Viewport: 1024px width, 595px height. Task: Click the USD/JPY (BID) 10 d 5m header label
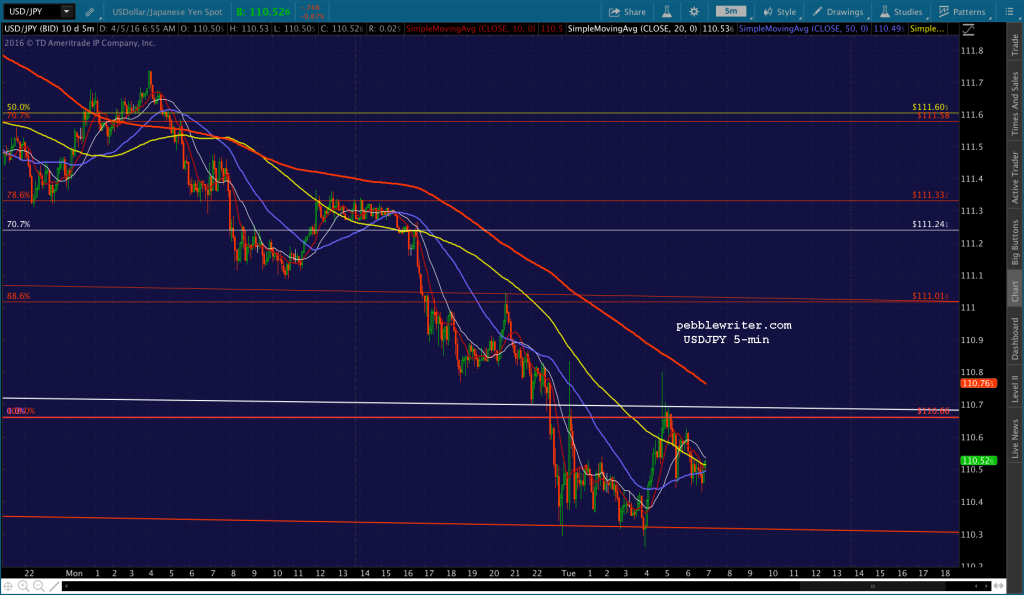tap(49, 29)
